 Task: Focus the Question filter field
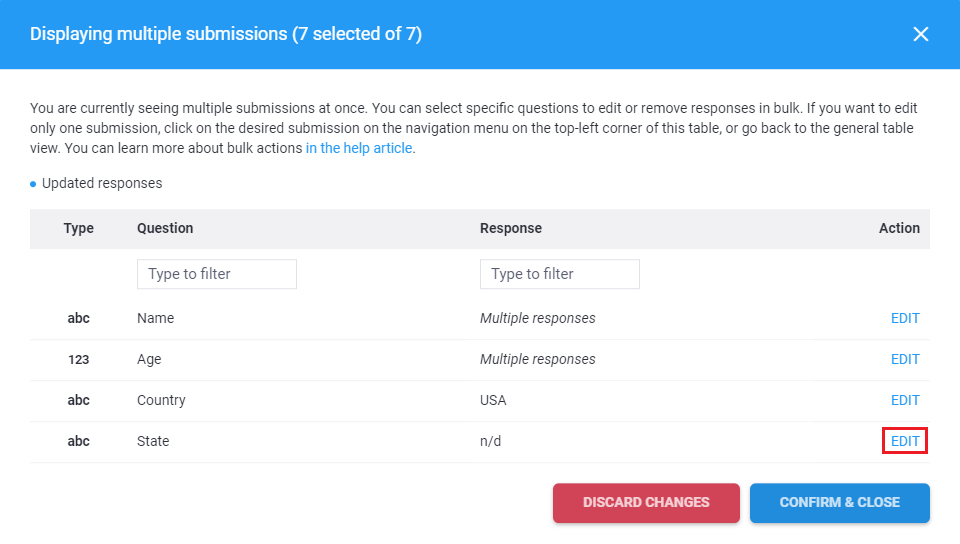point(217,274)
